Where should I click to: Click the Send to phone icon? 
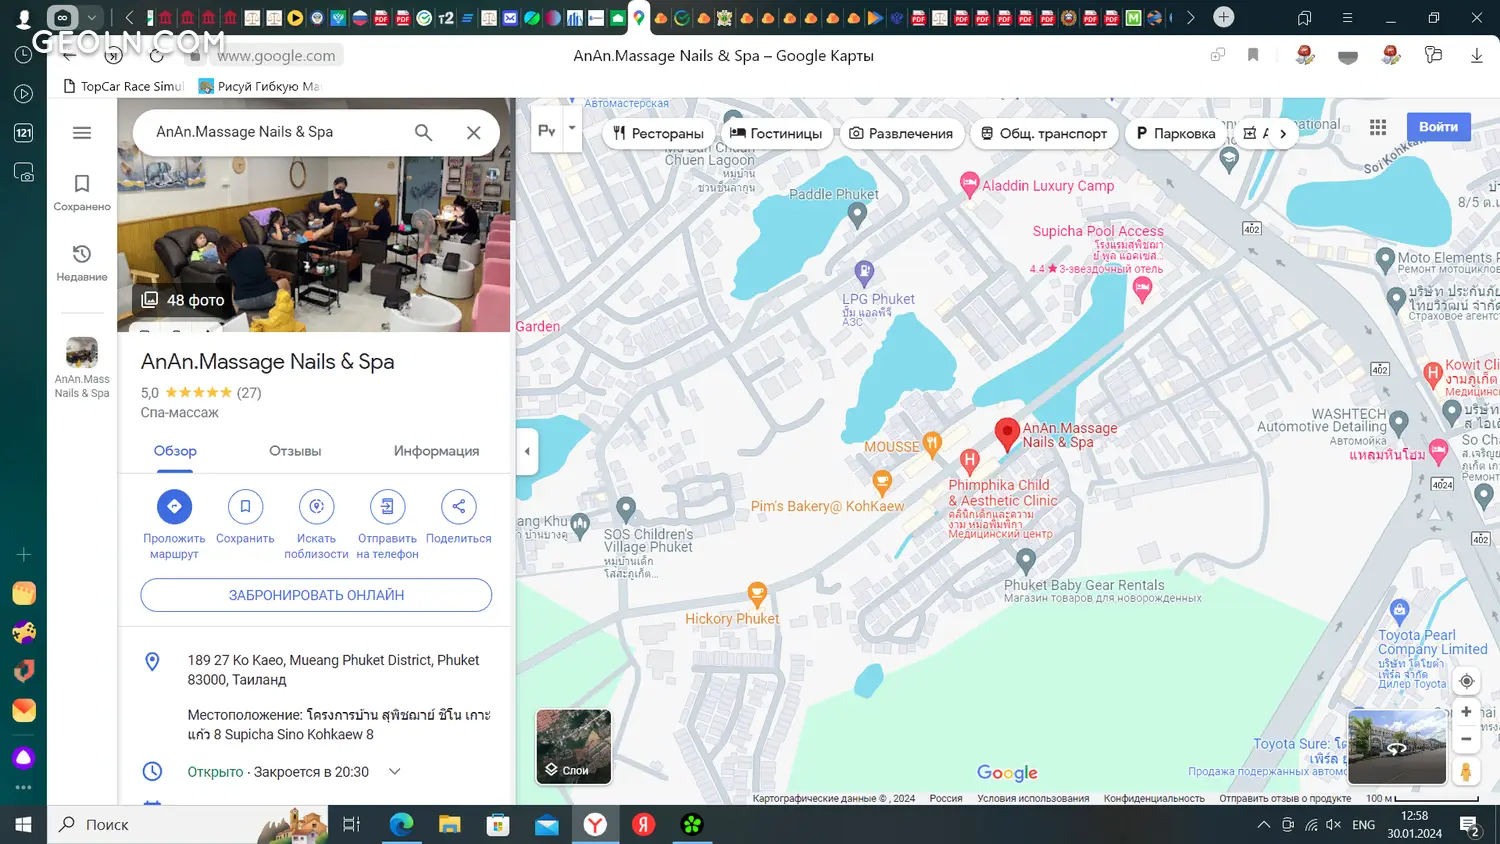387,507
